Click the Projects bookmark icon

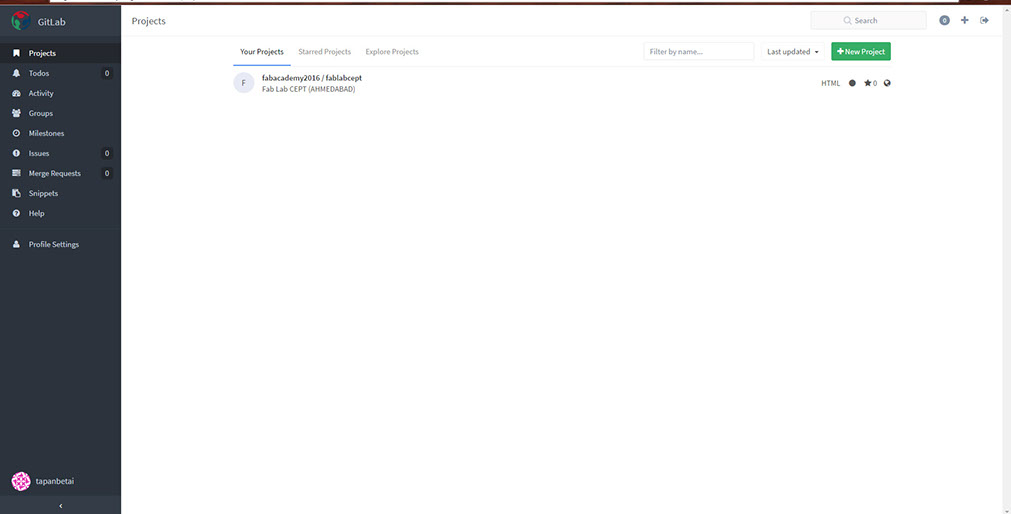(16, 53)
